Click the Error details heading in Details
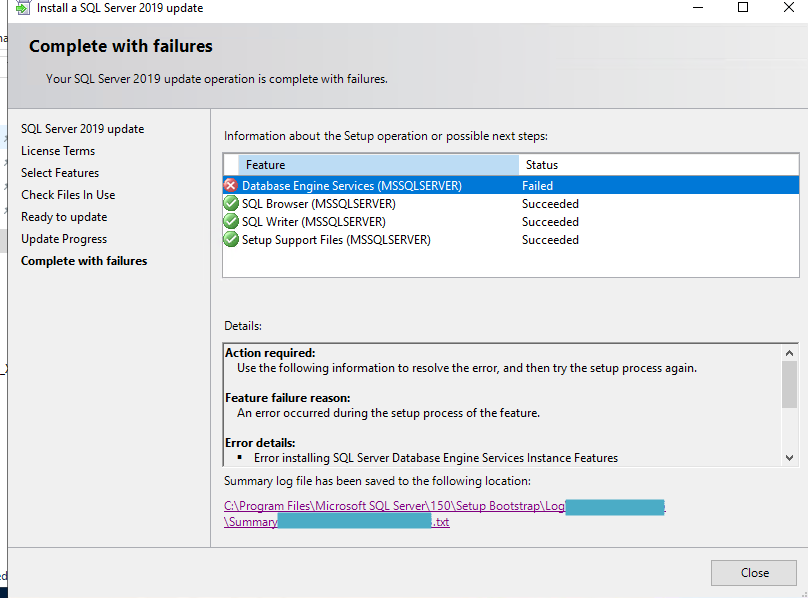This screenshot has width=808, height=598. 260,443
